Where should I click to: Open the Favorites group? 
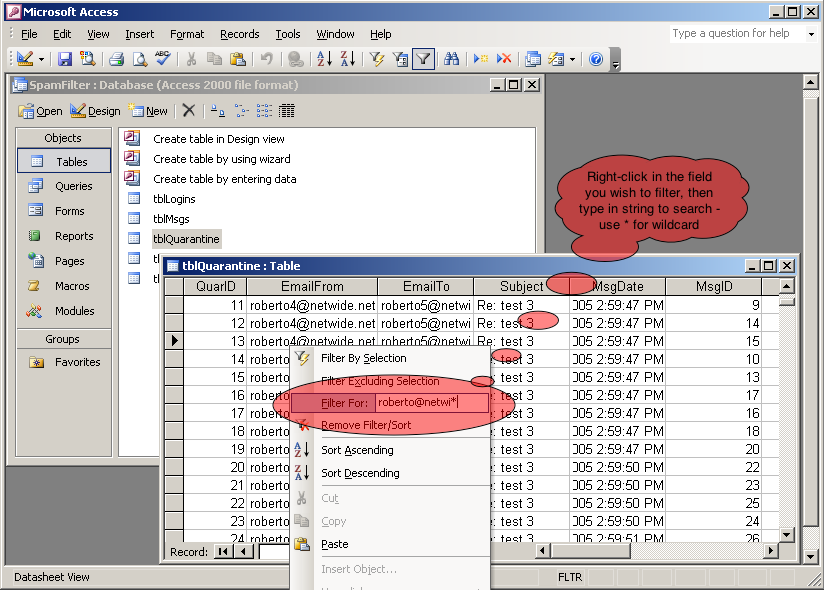tap(64, 362)
